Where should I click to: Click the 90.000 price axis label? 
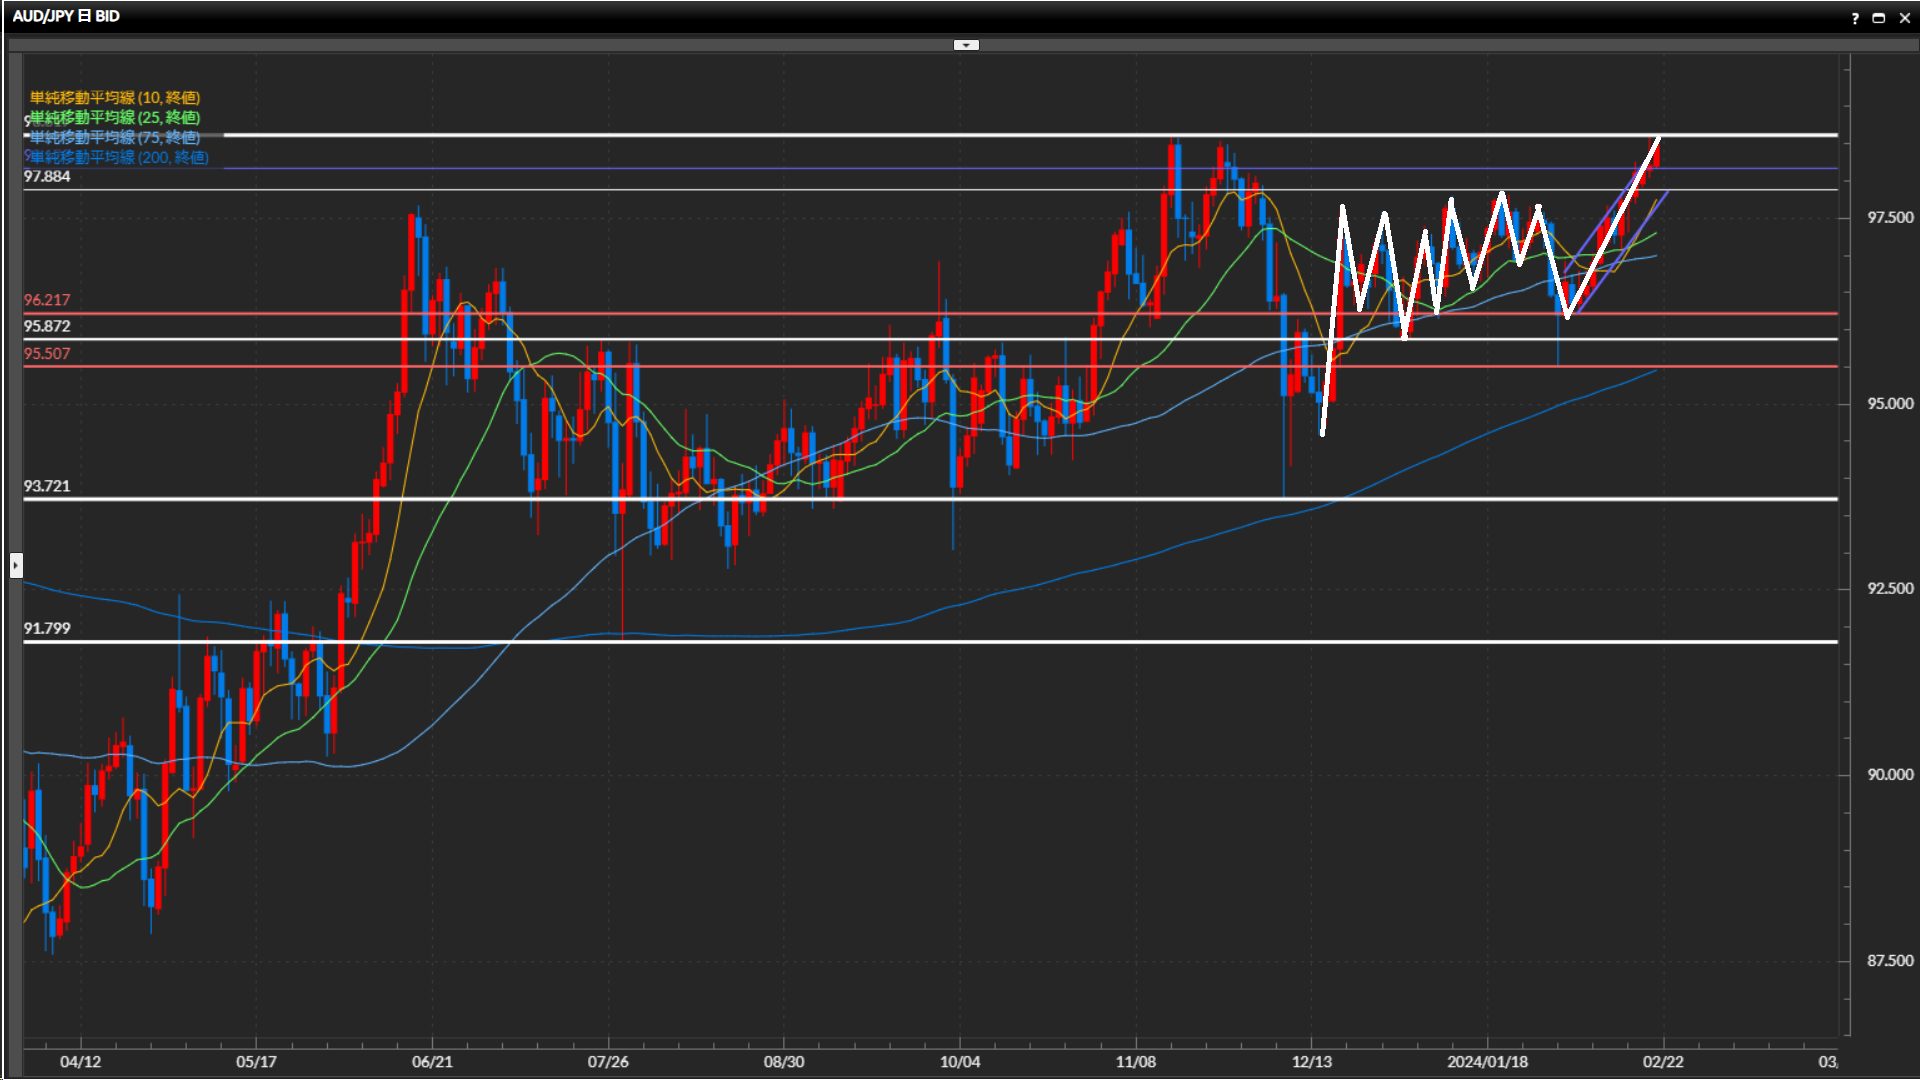tap(1890, 774)
